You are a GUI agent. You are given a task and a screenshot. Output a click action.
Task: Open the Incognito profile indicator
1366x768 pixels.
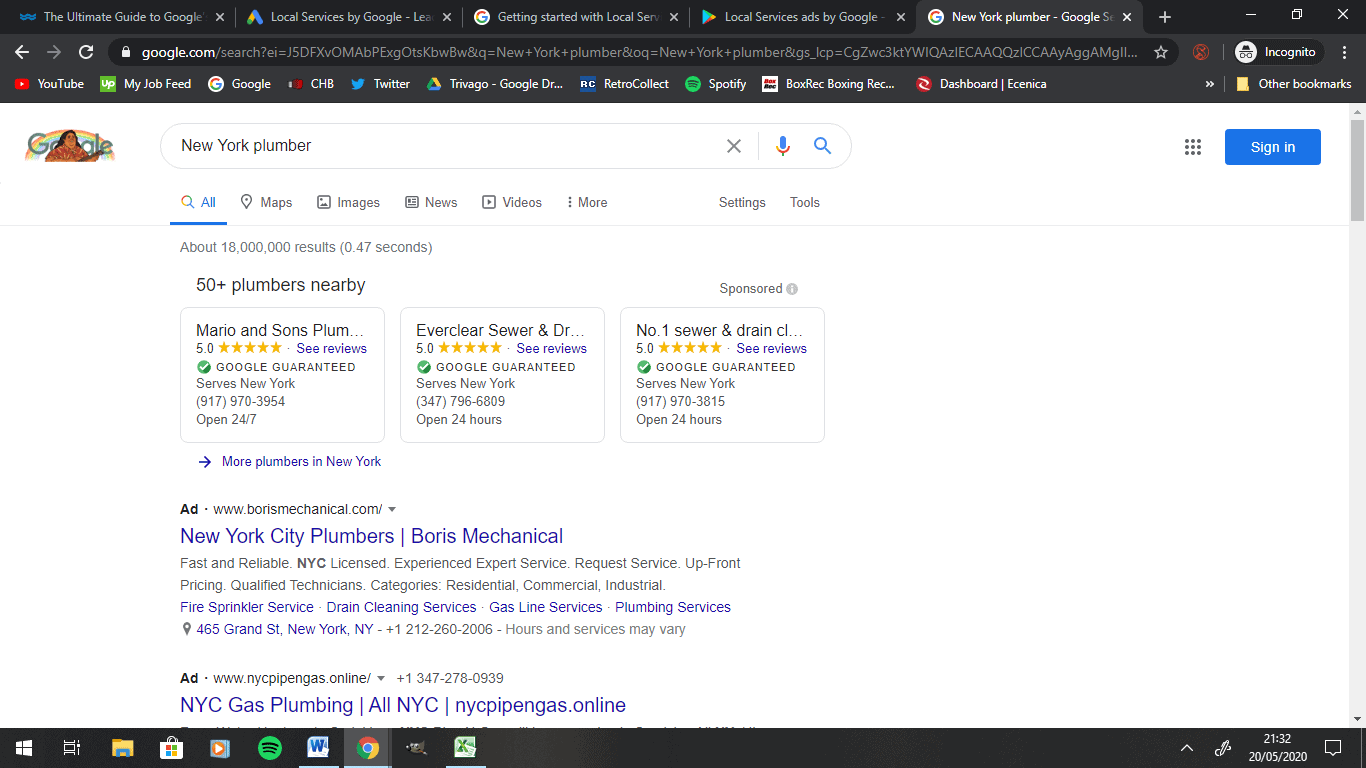point(1276,52)
